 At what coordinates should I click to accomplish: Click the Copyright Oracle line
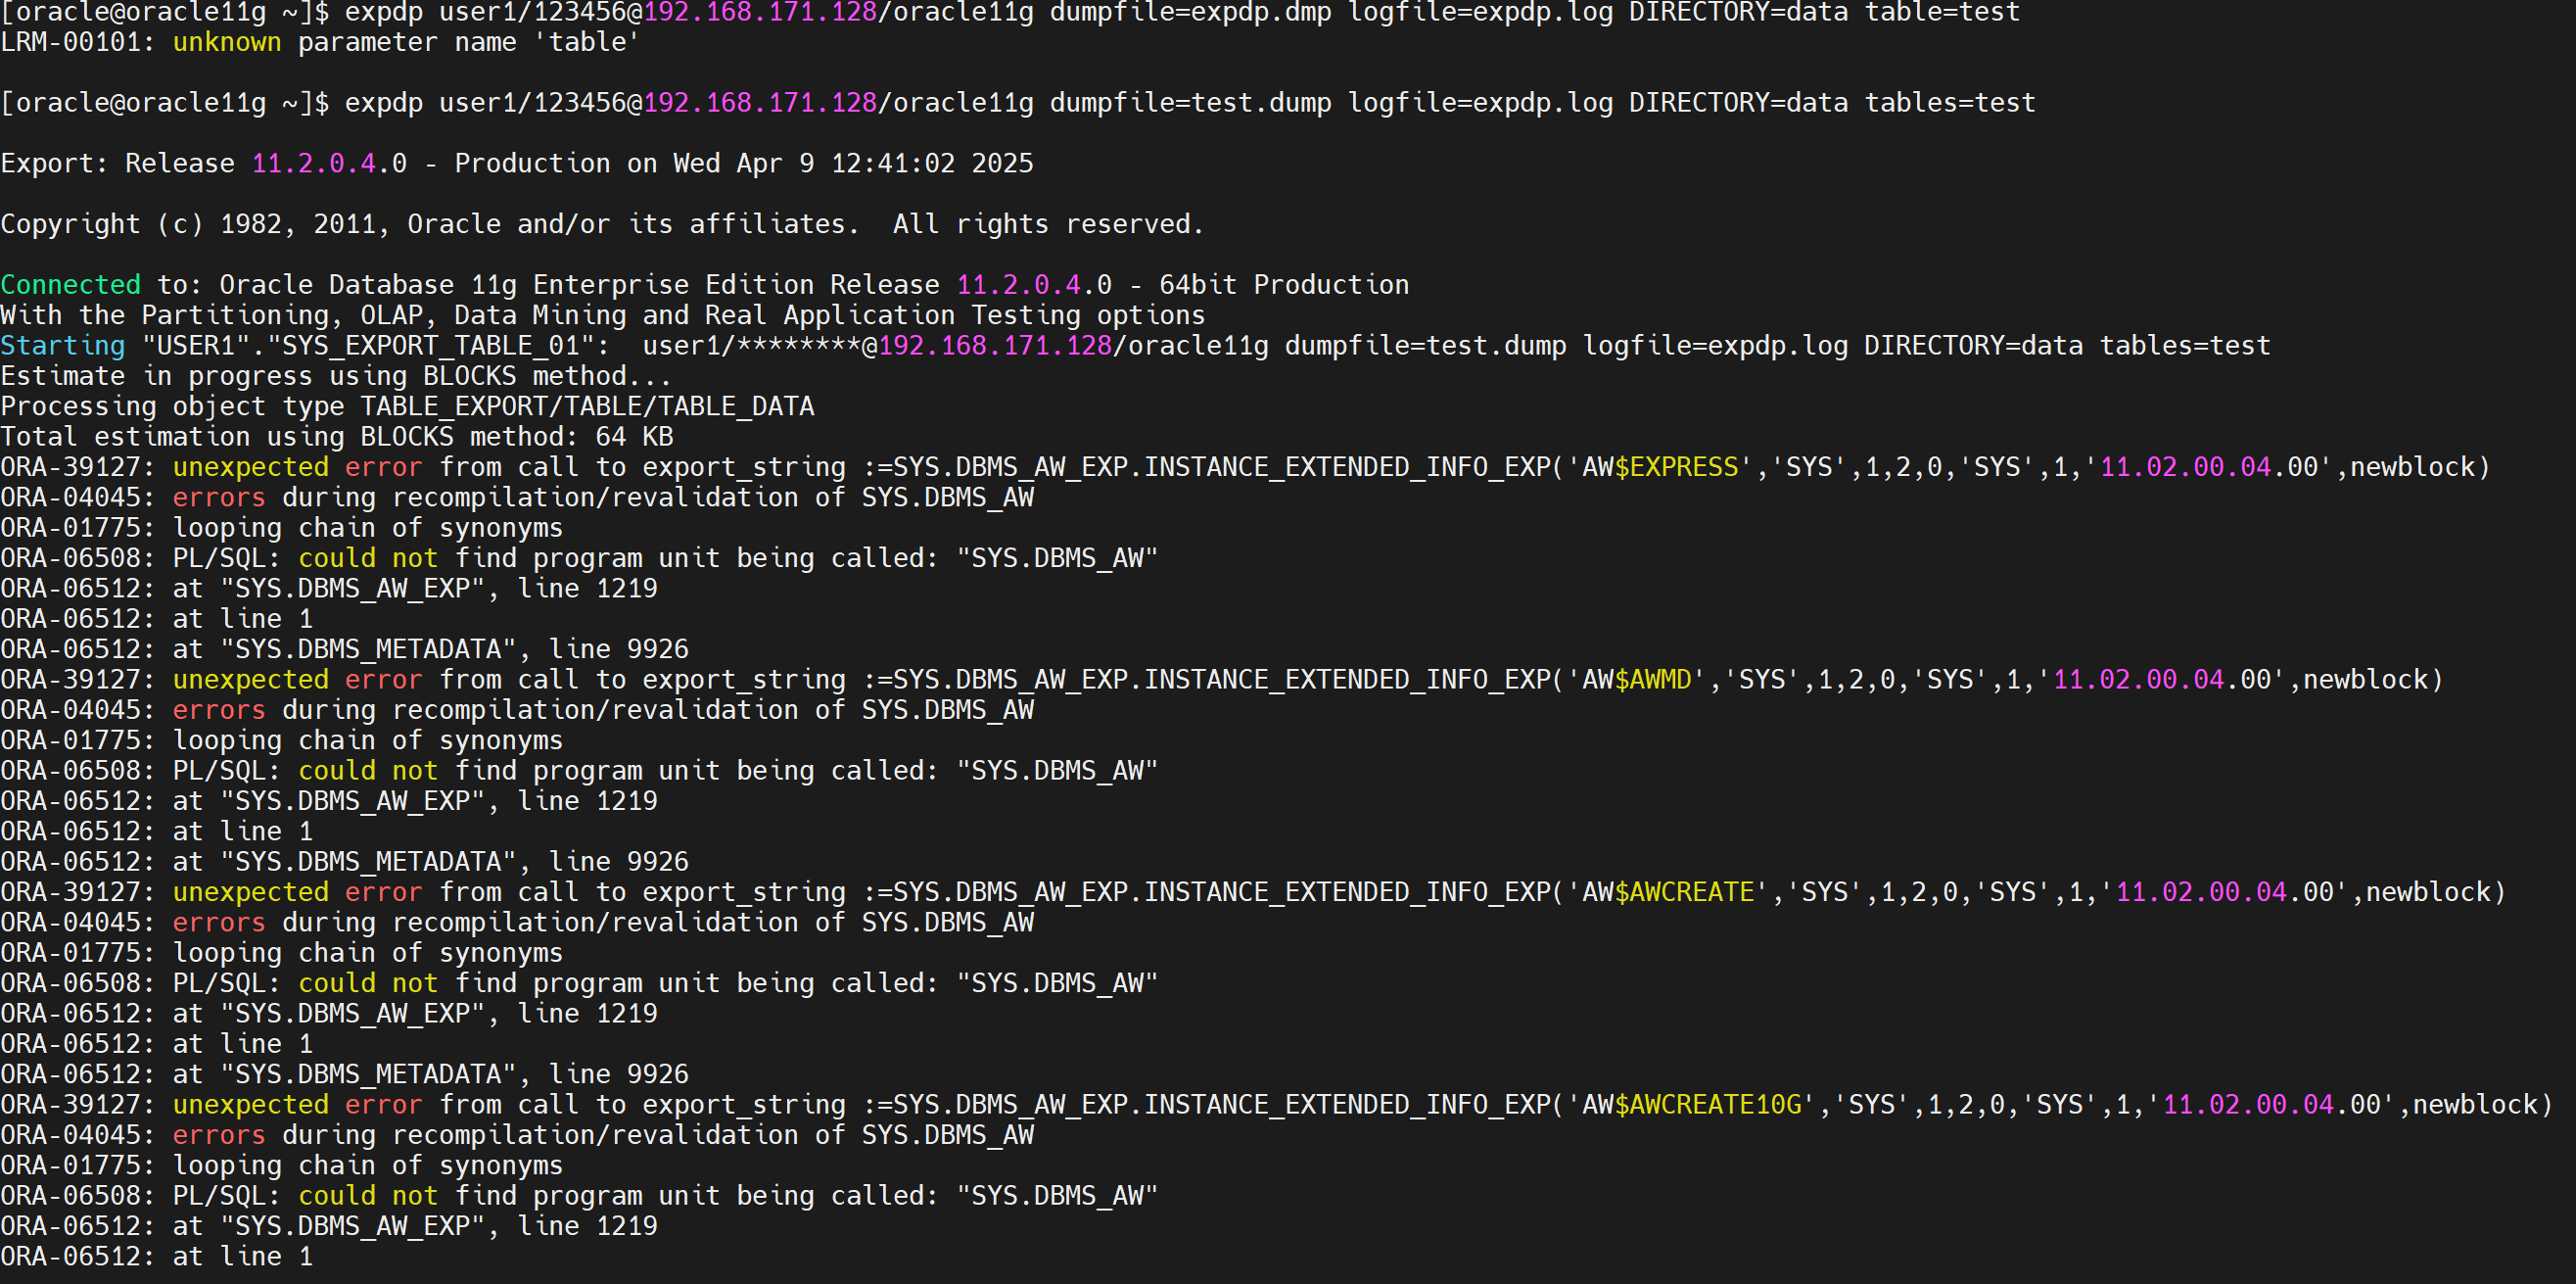600,224
